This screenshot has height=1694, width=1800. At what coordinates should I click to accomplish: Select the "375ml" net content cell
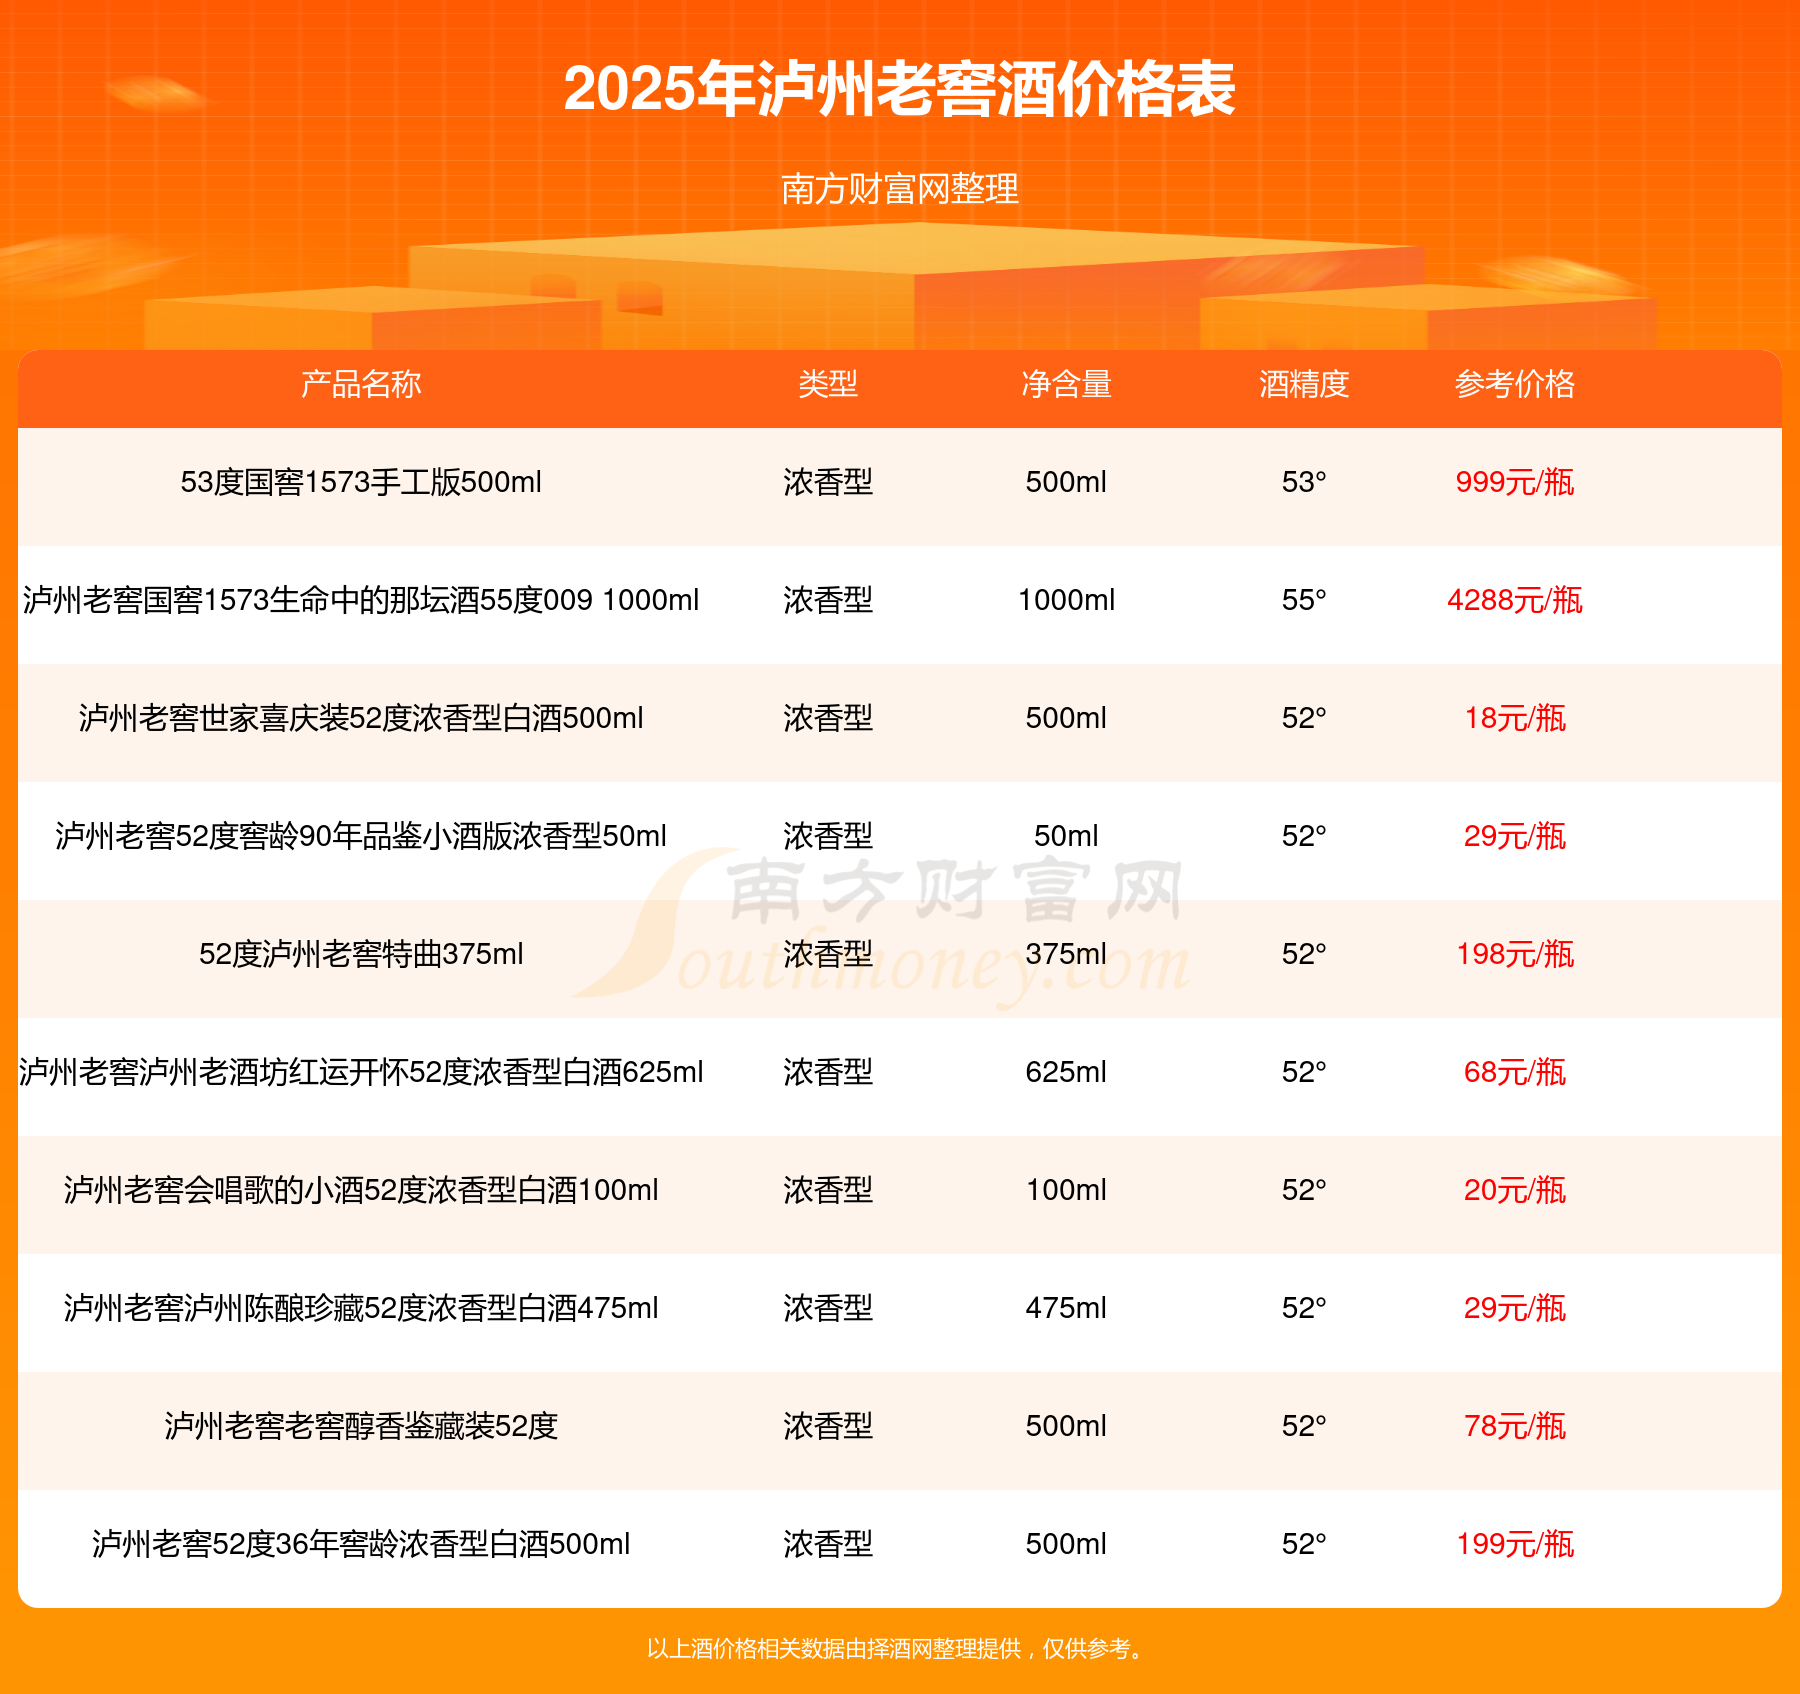(x=1066, y=954)
